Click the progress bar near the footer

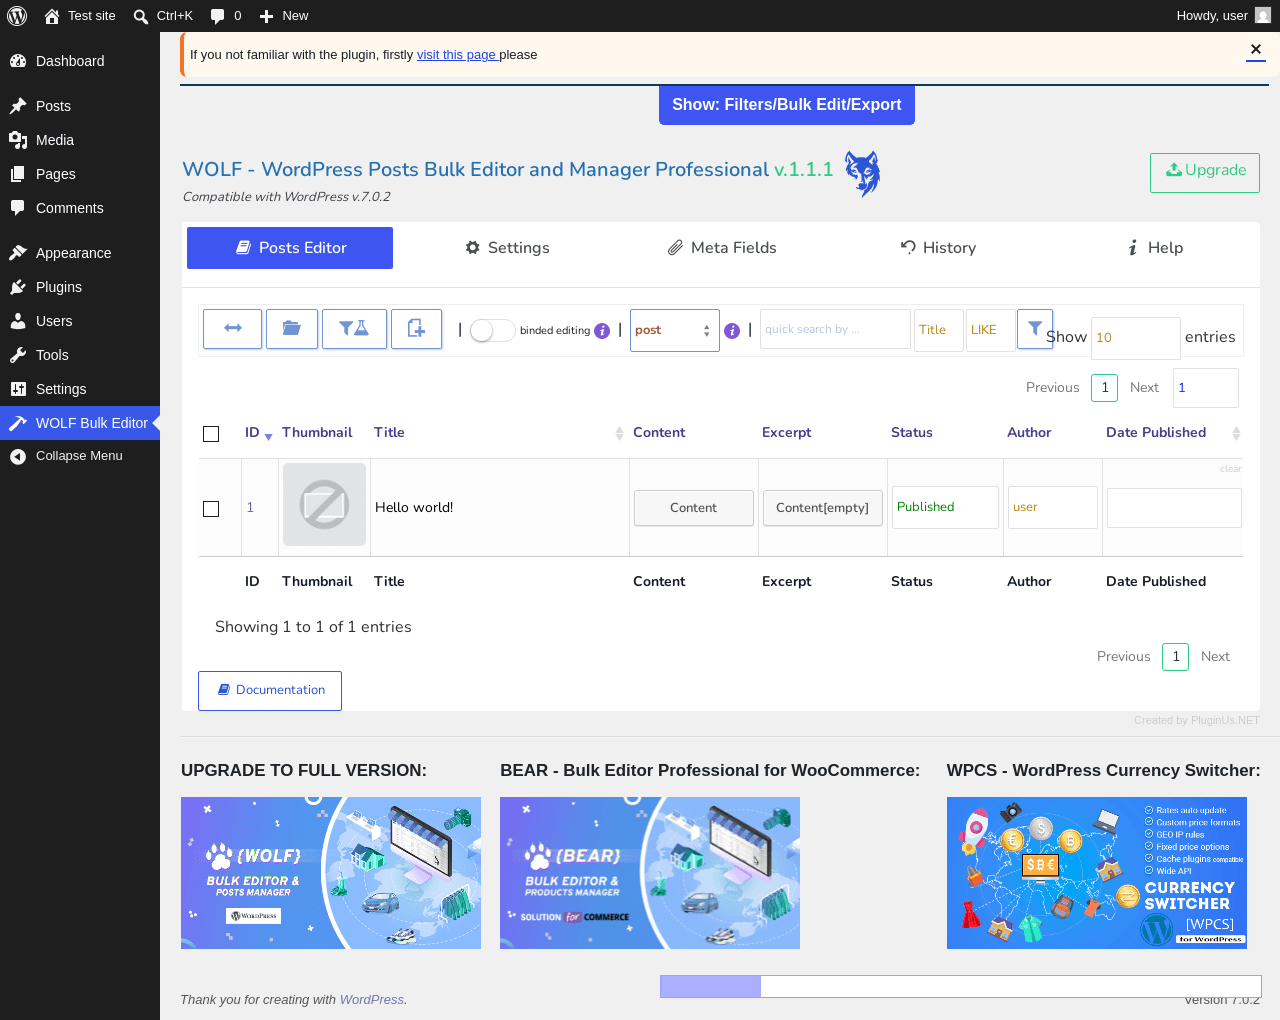pyautogui.click(x=961, y=987)
